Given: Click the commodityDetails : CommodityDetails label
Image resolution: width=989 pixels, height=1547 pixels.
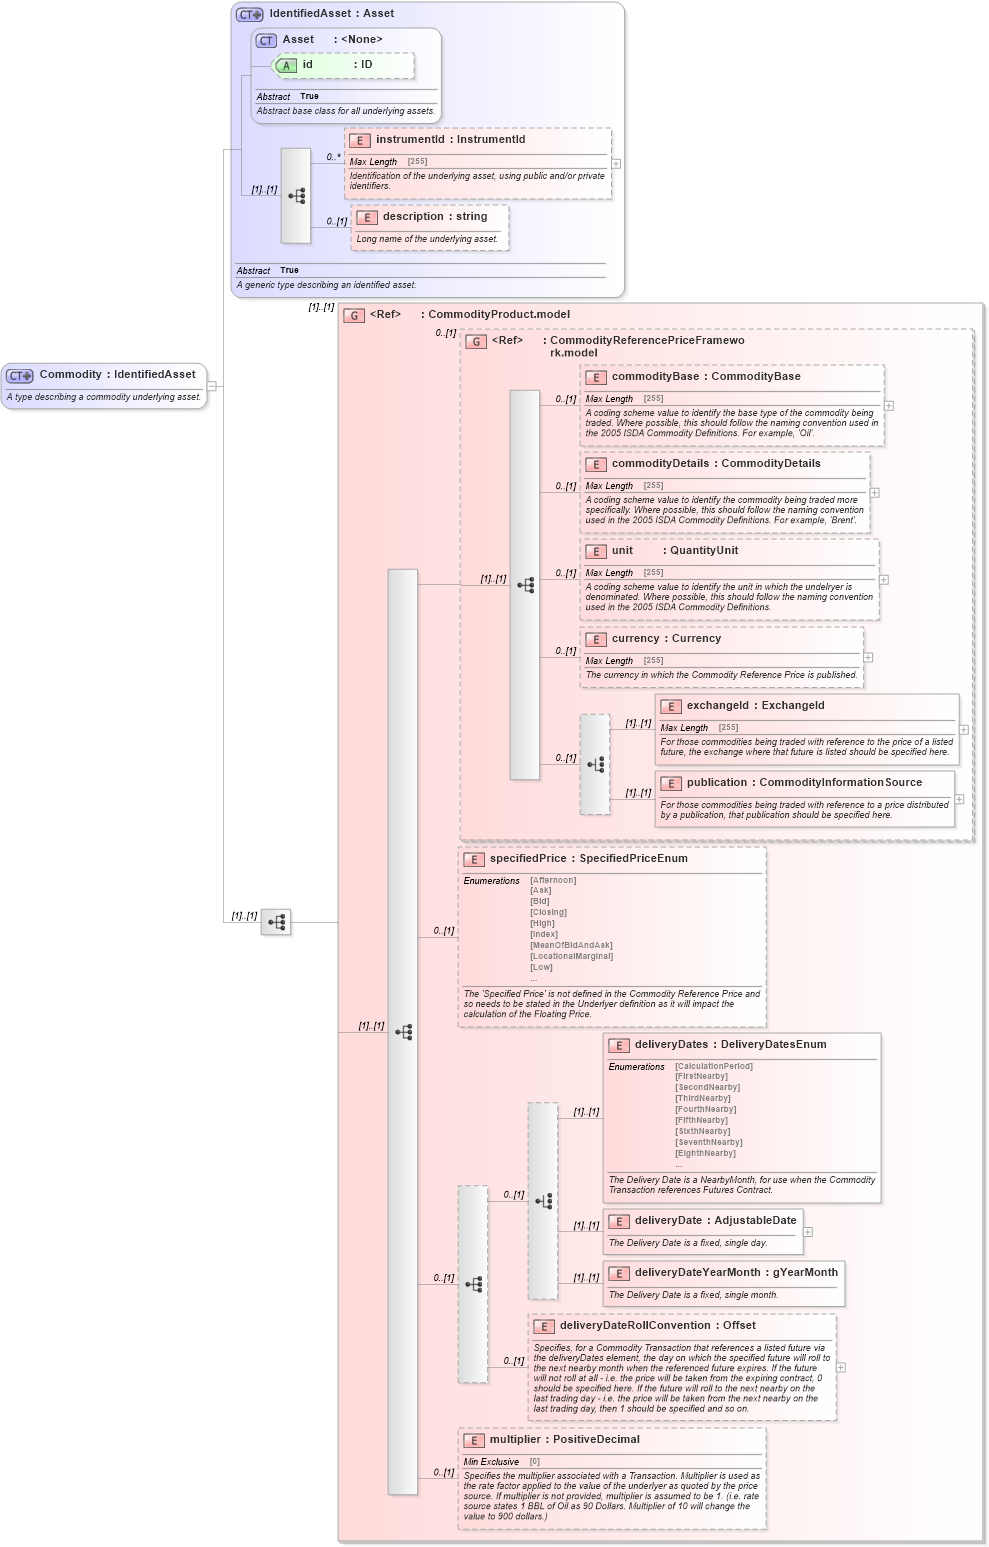Looking at the screenshot, I should [718, 463].
